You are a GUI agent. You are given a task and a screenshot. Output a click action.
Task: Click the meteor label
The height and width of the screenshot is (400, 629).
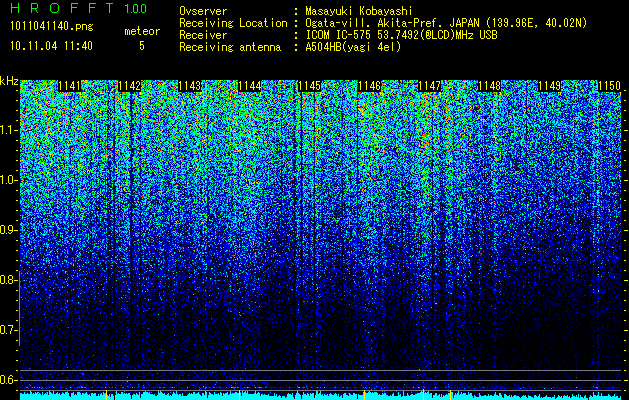(x=142, y=31)
